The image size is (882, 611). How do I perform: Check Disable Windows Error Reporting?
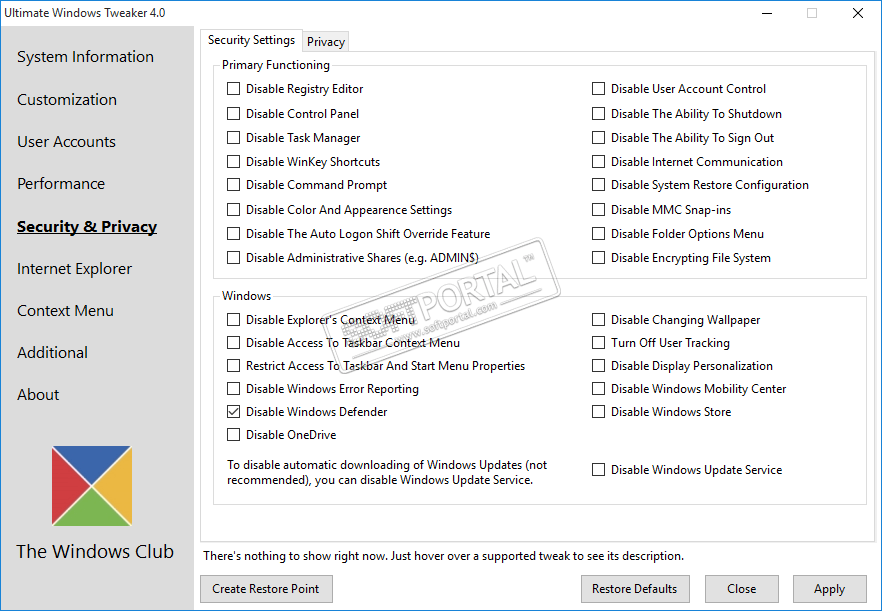(x=233, y=389)
